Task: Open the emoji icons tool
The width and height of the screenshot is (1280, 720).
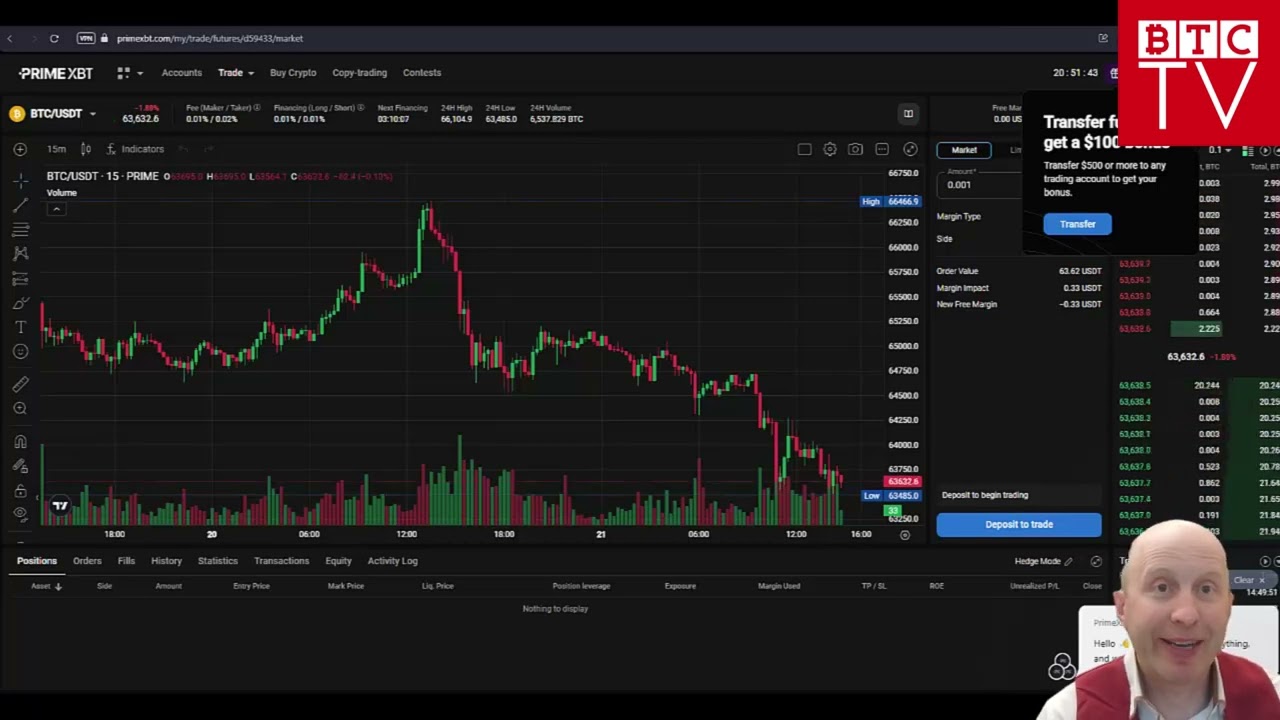Action: [20, 352]
